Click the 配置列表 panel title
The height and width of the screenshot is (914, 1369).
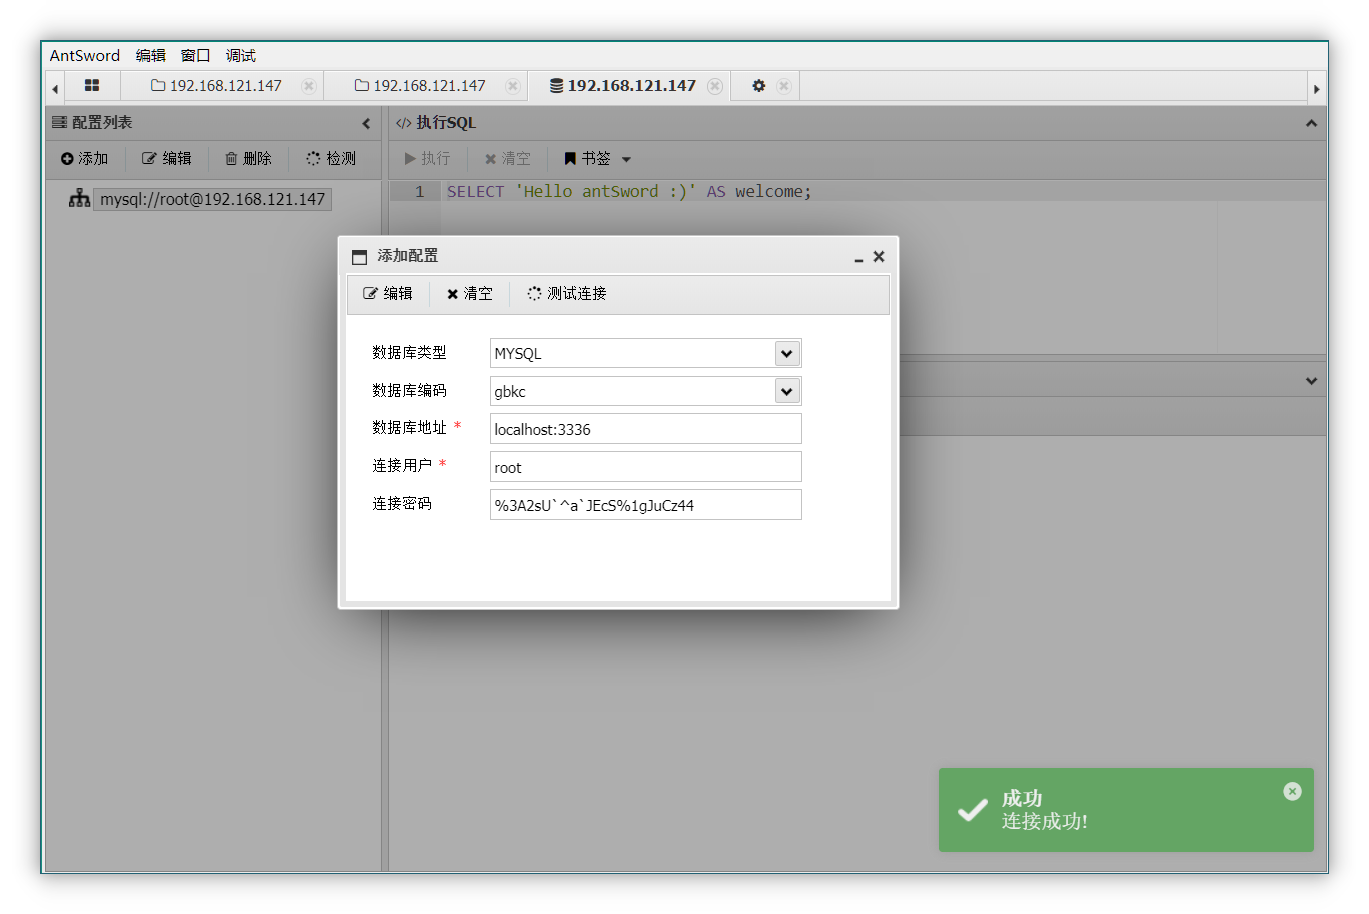(102, 122)
